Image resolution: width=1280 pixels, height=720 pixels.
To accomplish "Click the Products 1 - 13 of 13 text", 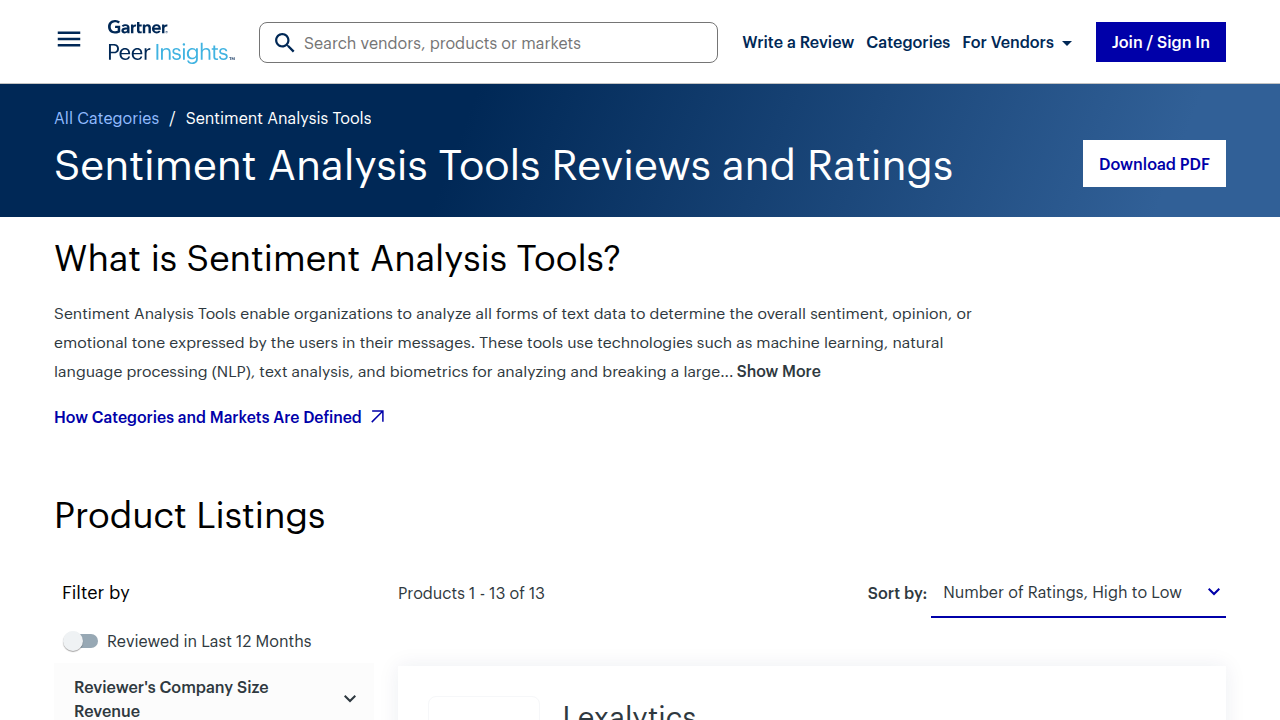I will tap(471, 593).
